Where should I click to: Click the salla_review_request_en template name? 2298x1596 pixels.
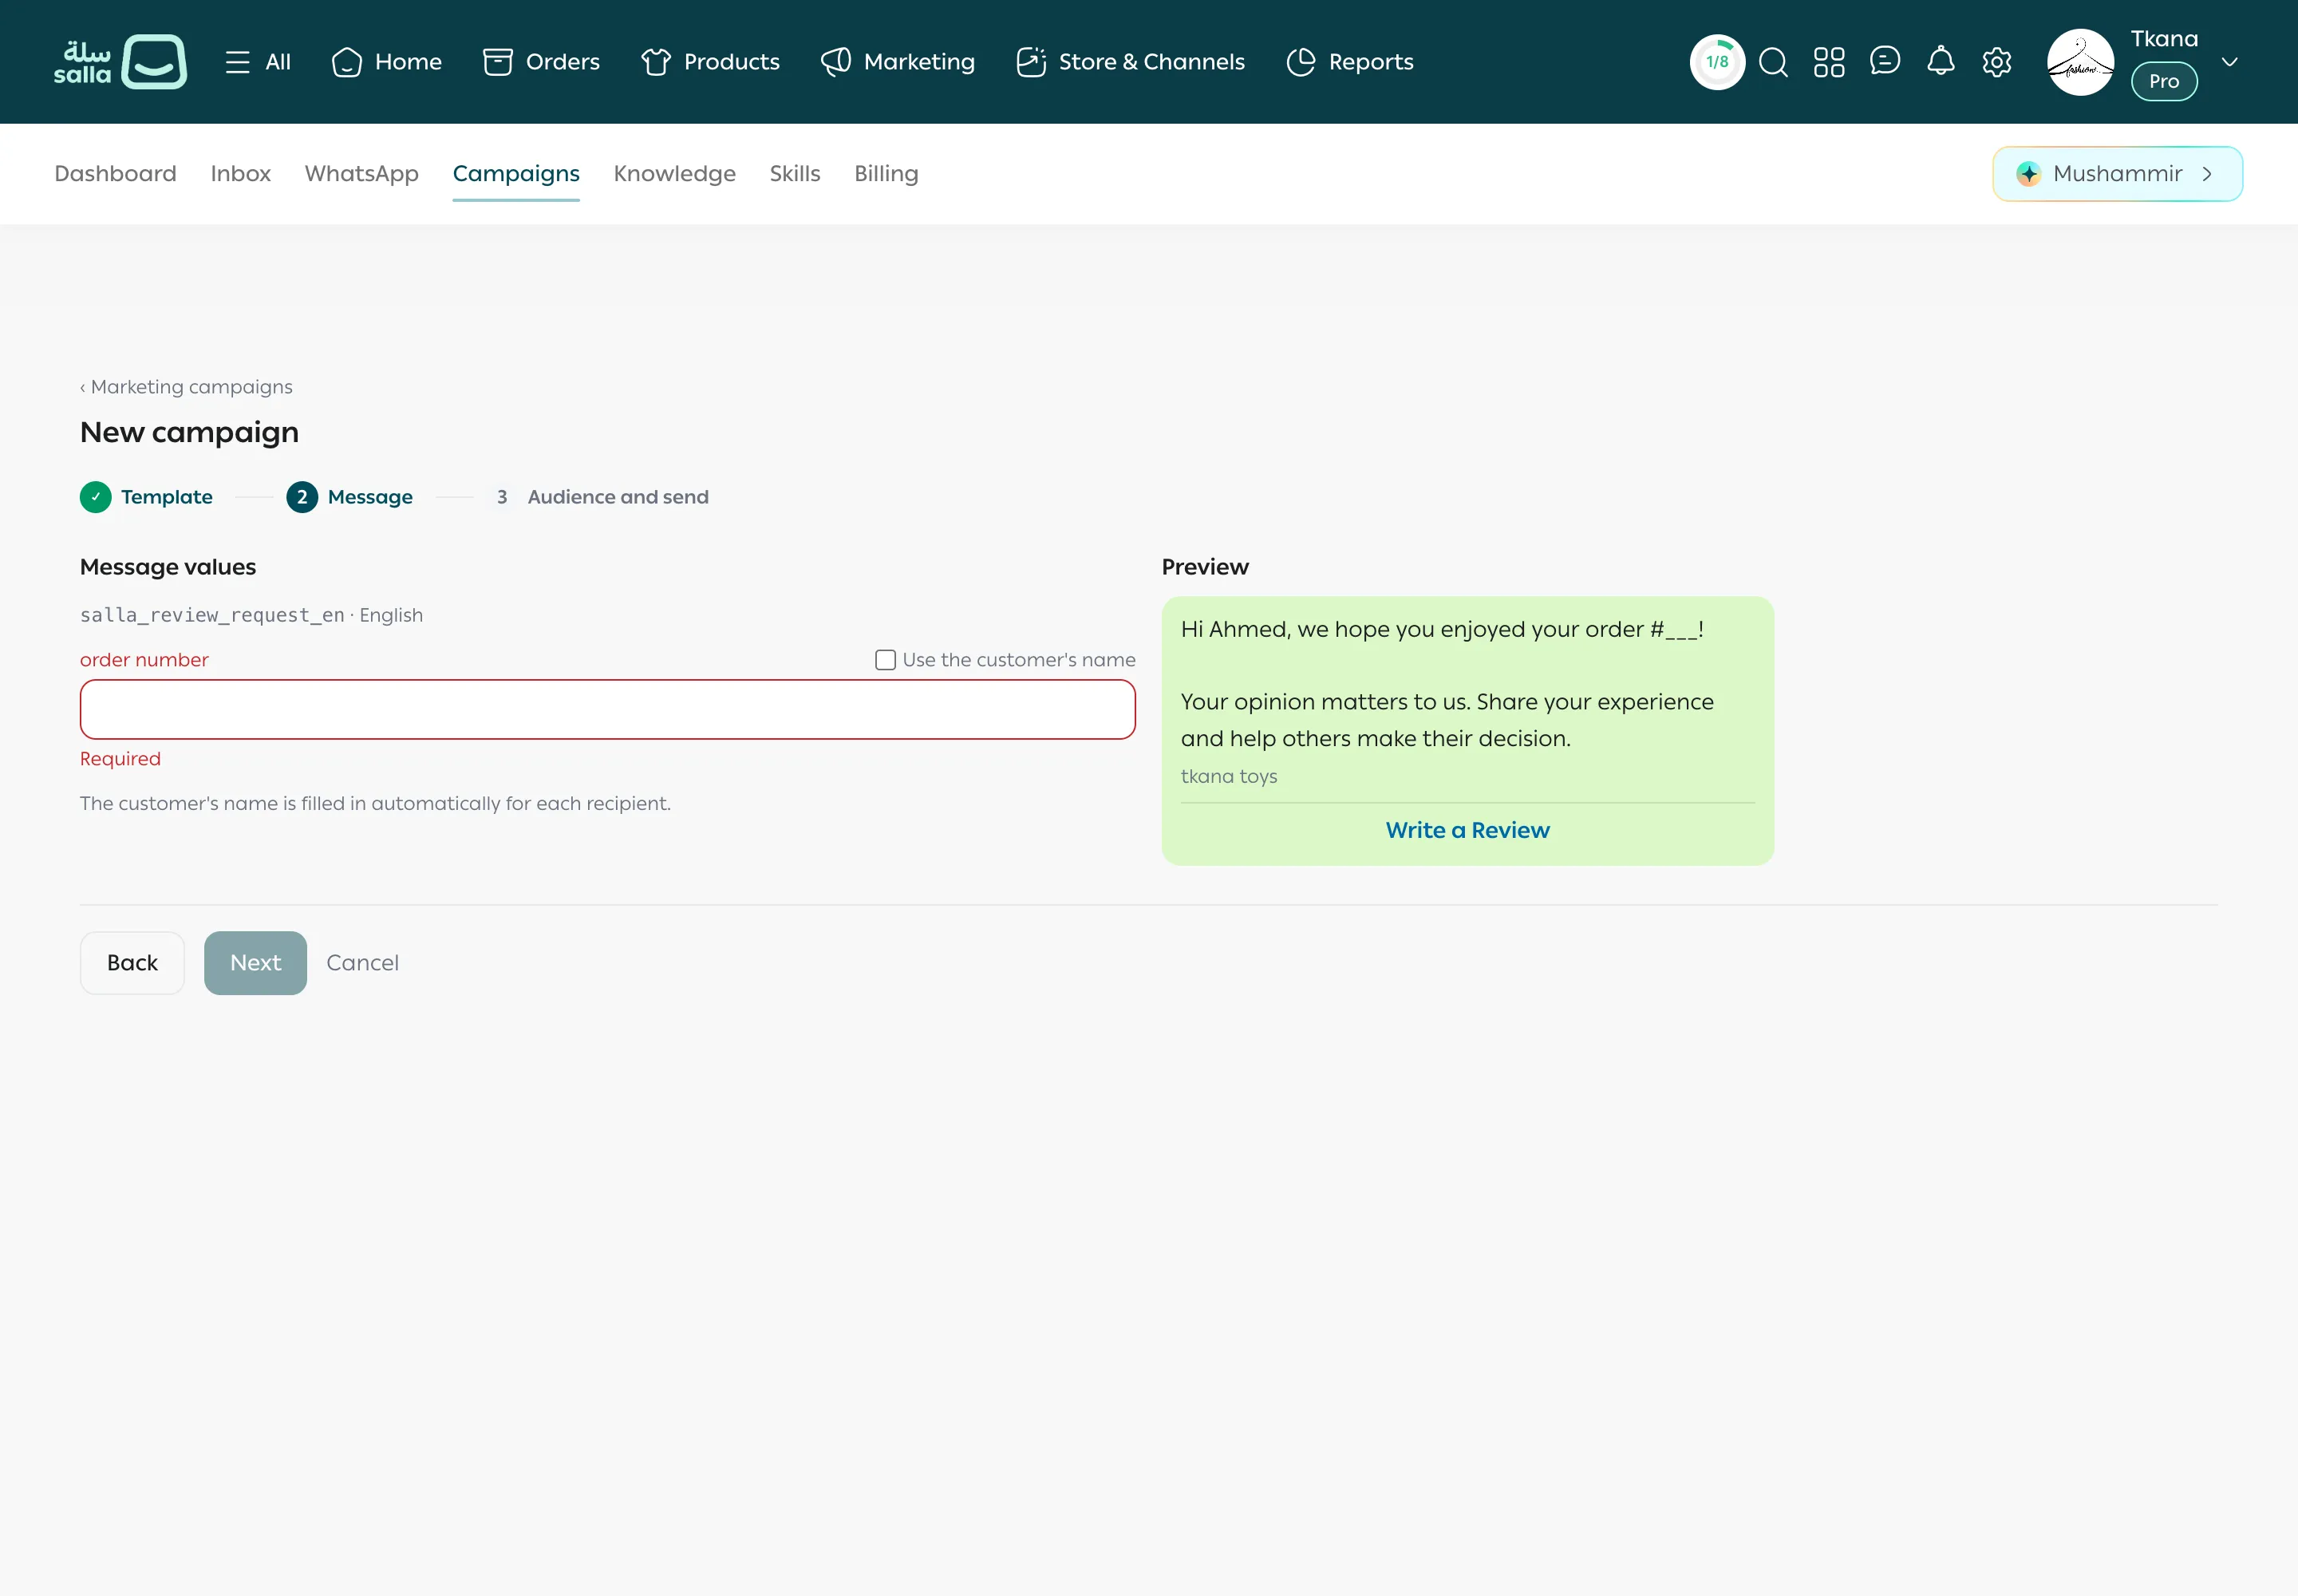(212, 615)
